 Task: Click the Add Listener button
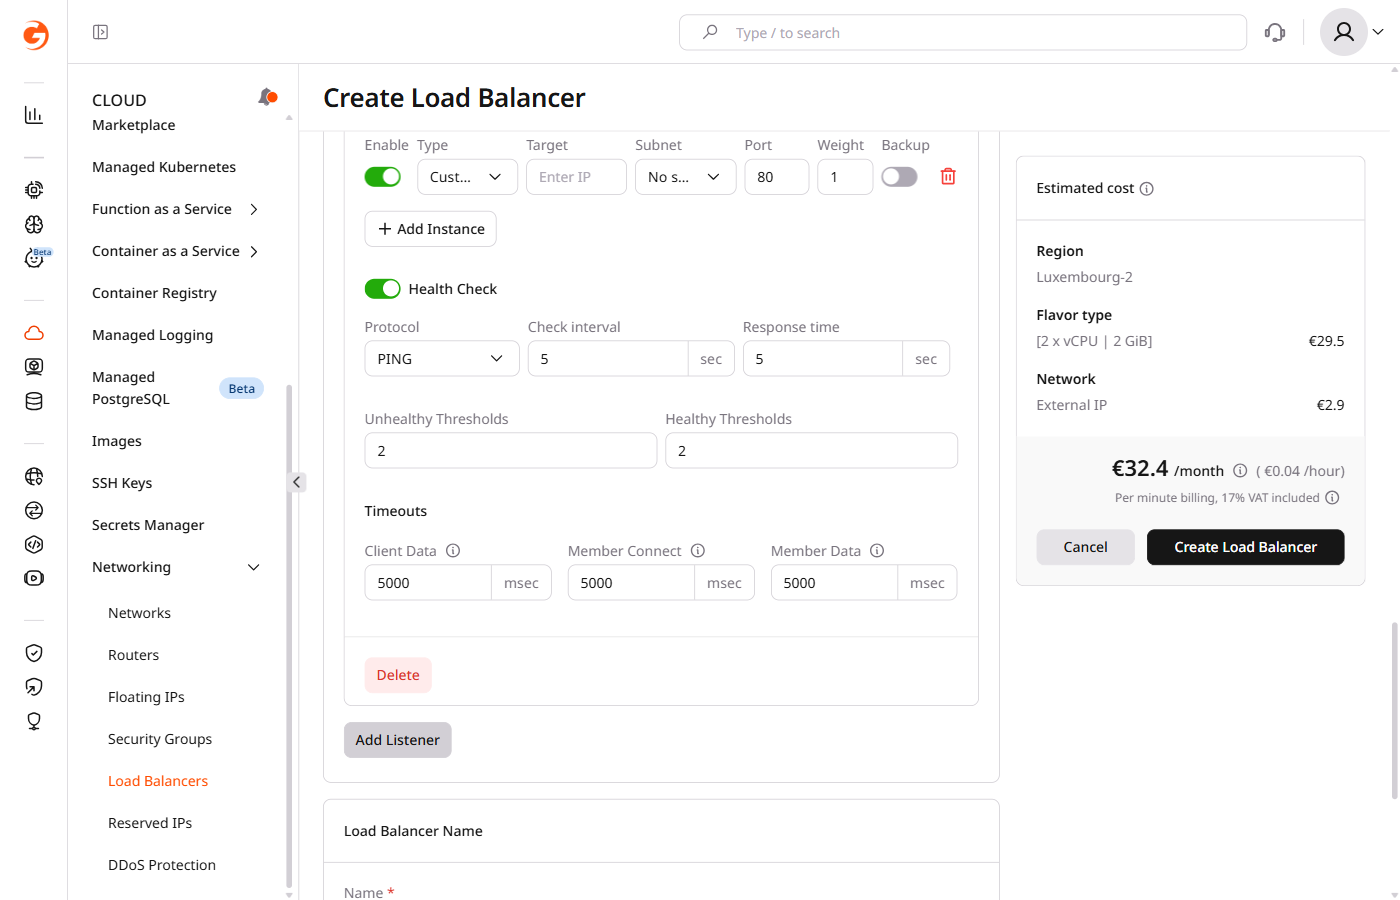[398, 740]
